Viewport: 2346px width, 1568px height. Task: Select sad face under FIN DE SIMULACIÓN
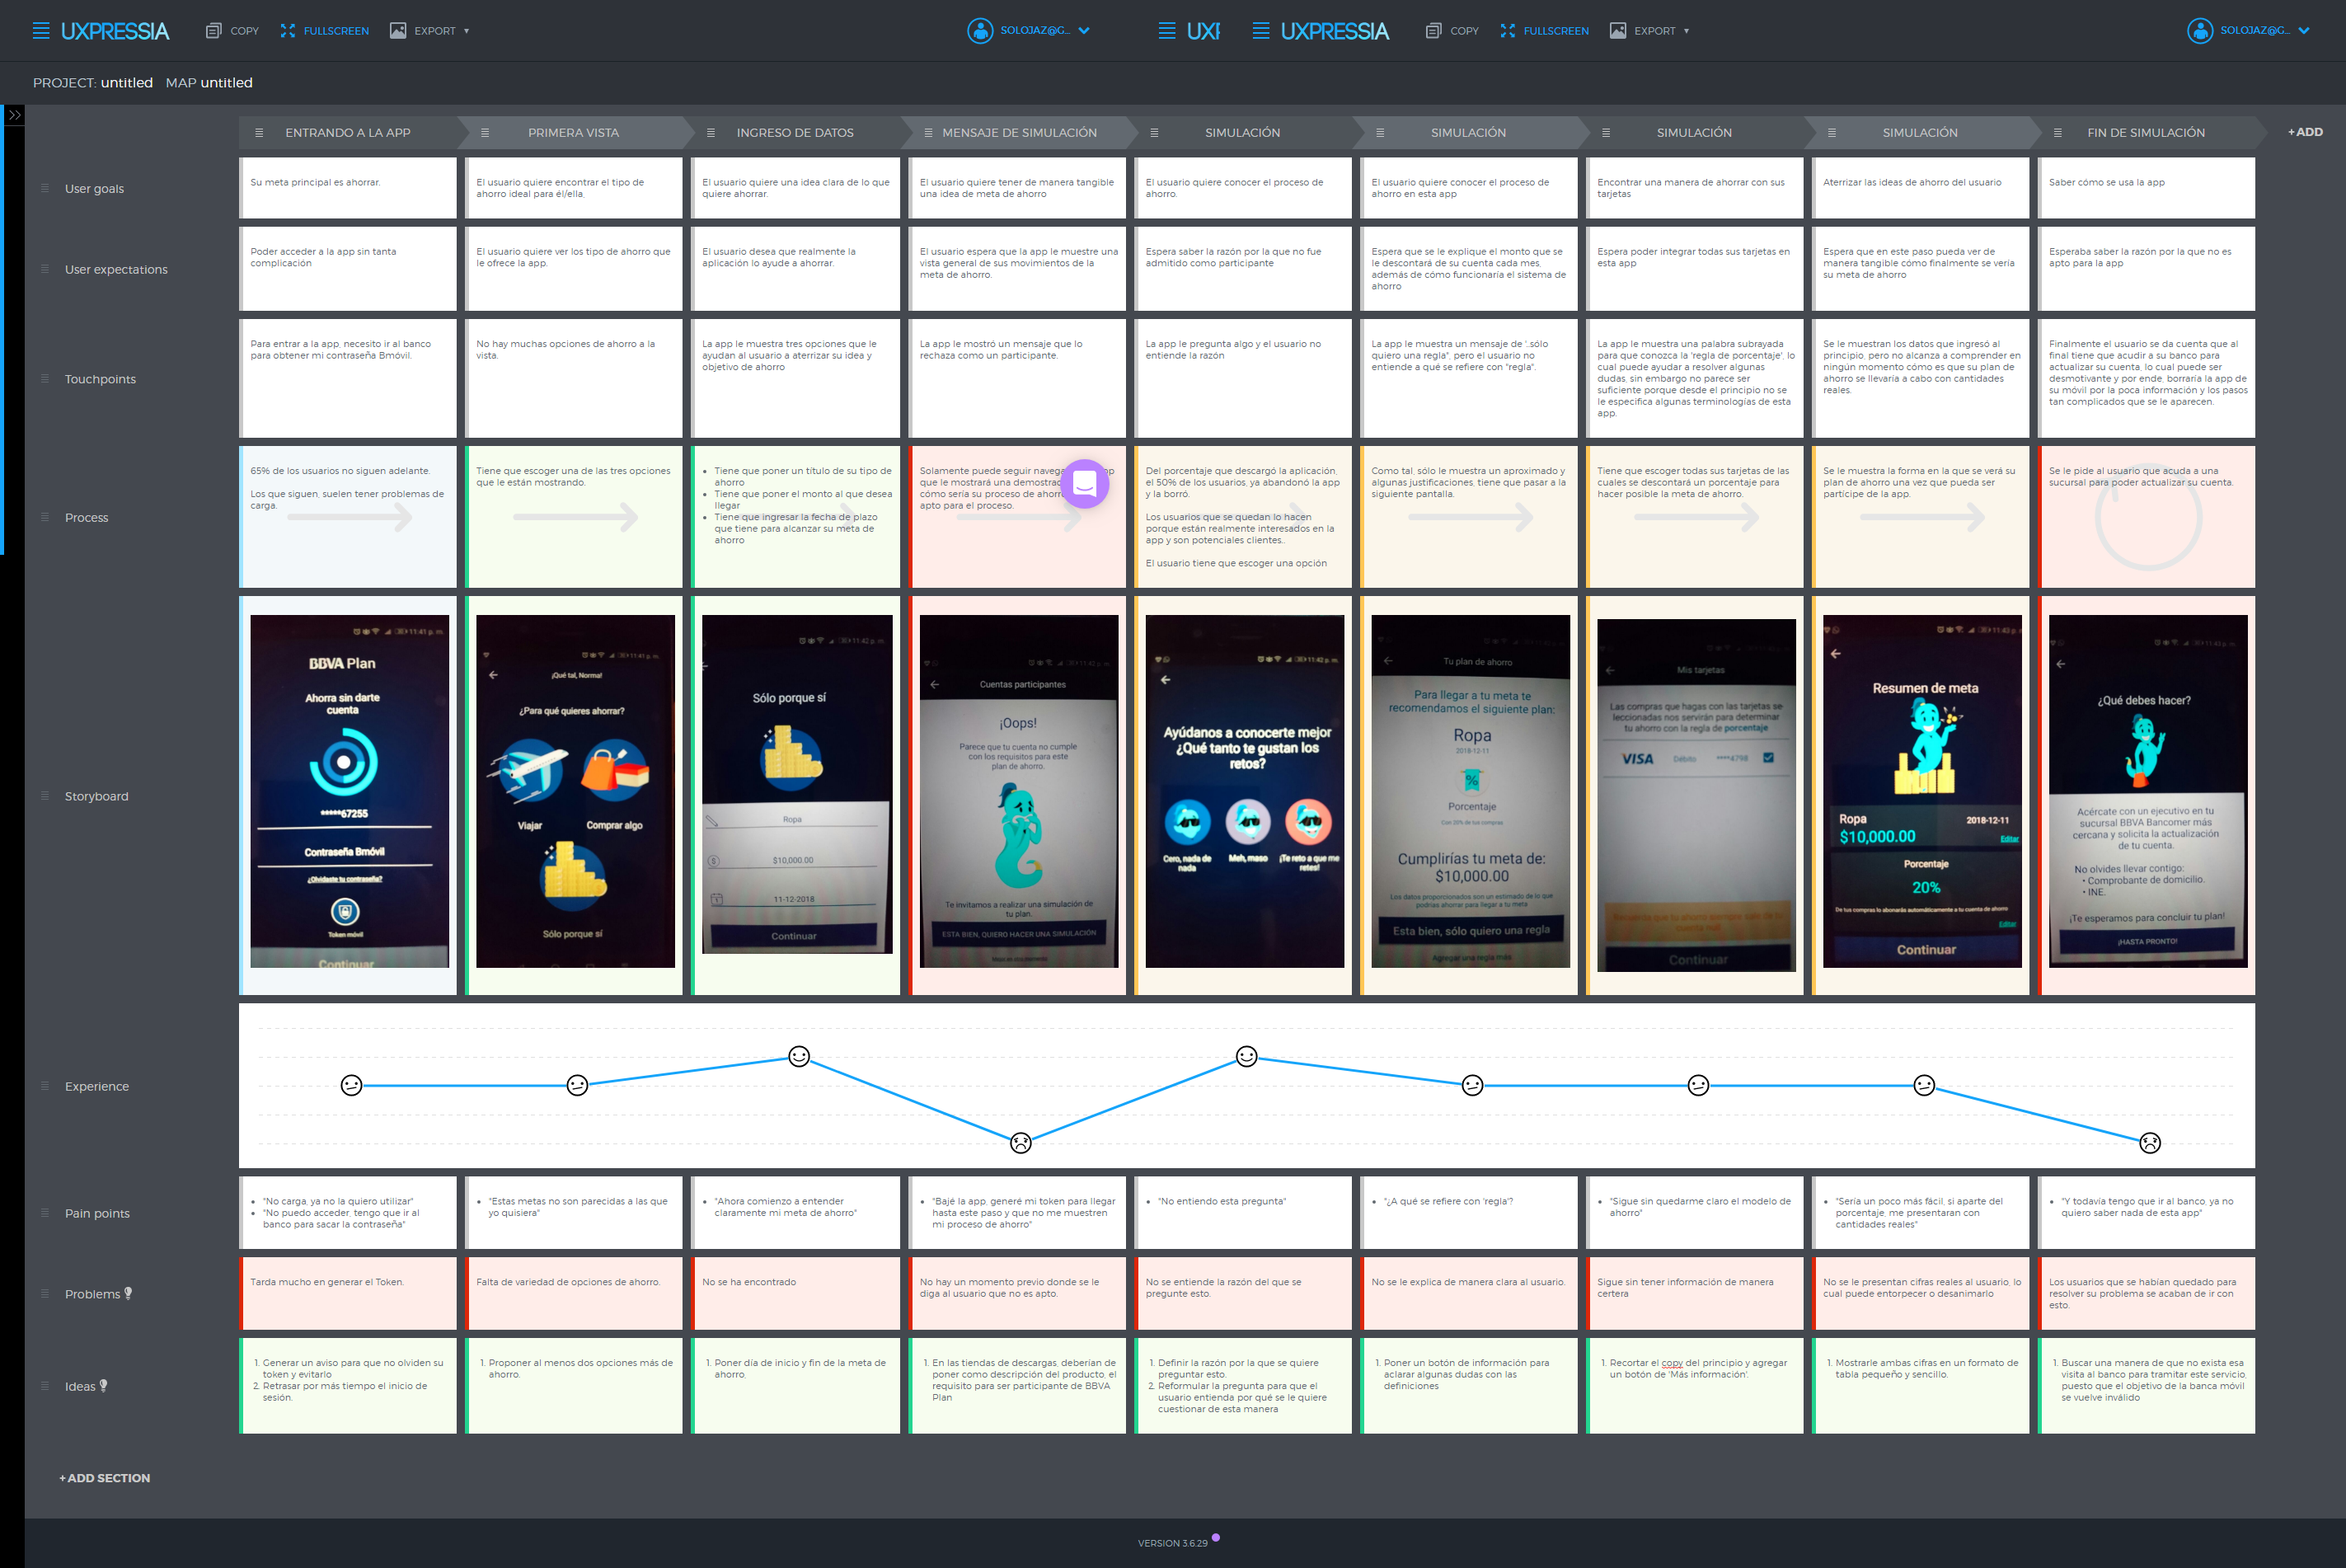(x=2150, y=1142)
